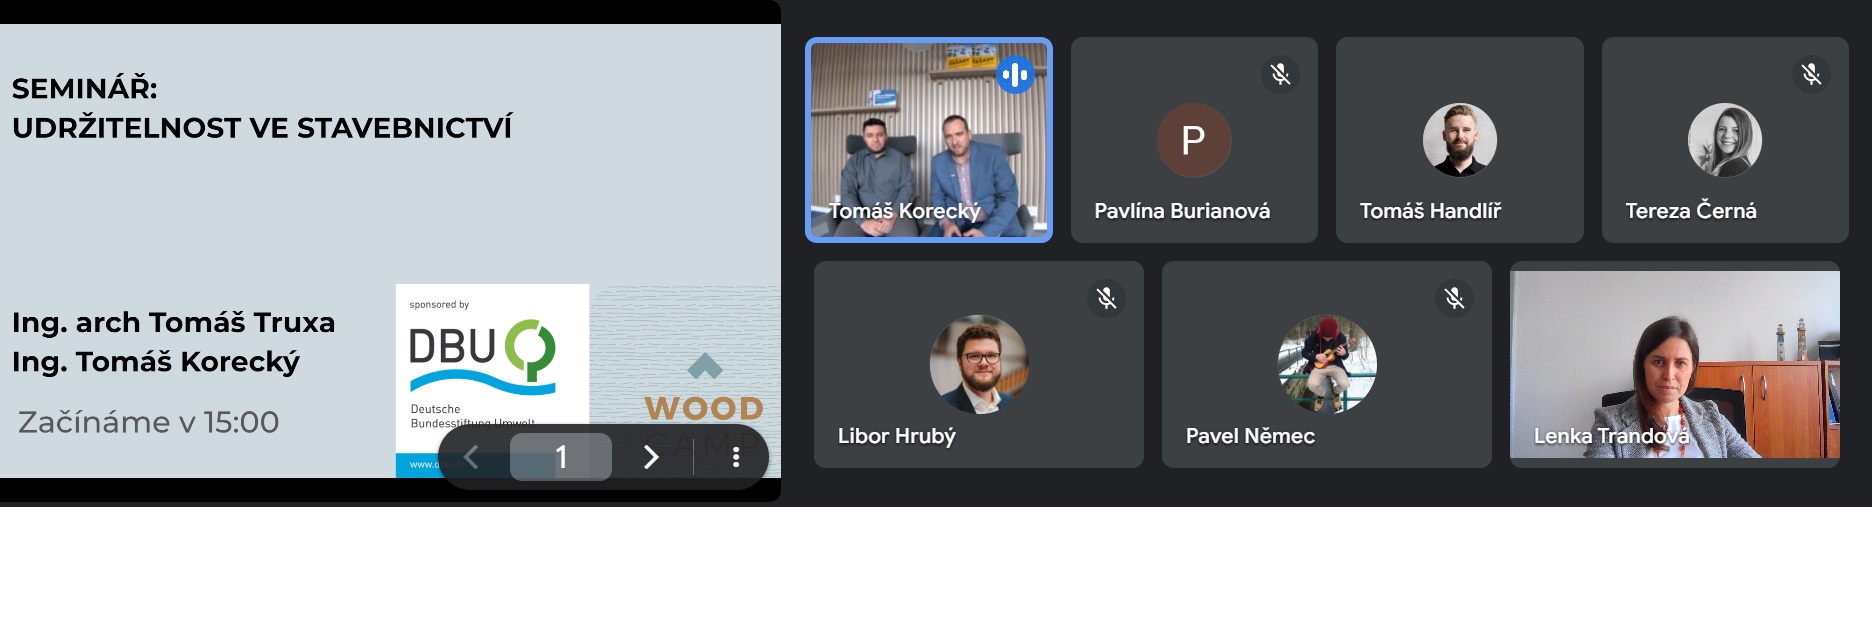Click Tereza Černá's profile photo
Viewport: 1872px width, 637px height.
tap(1725, 140)
